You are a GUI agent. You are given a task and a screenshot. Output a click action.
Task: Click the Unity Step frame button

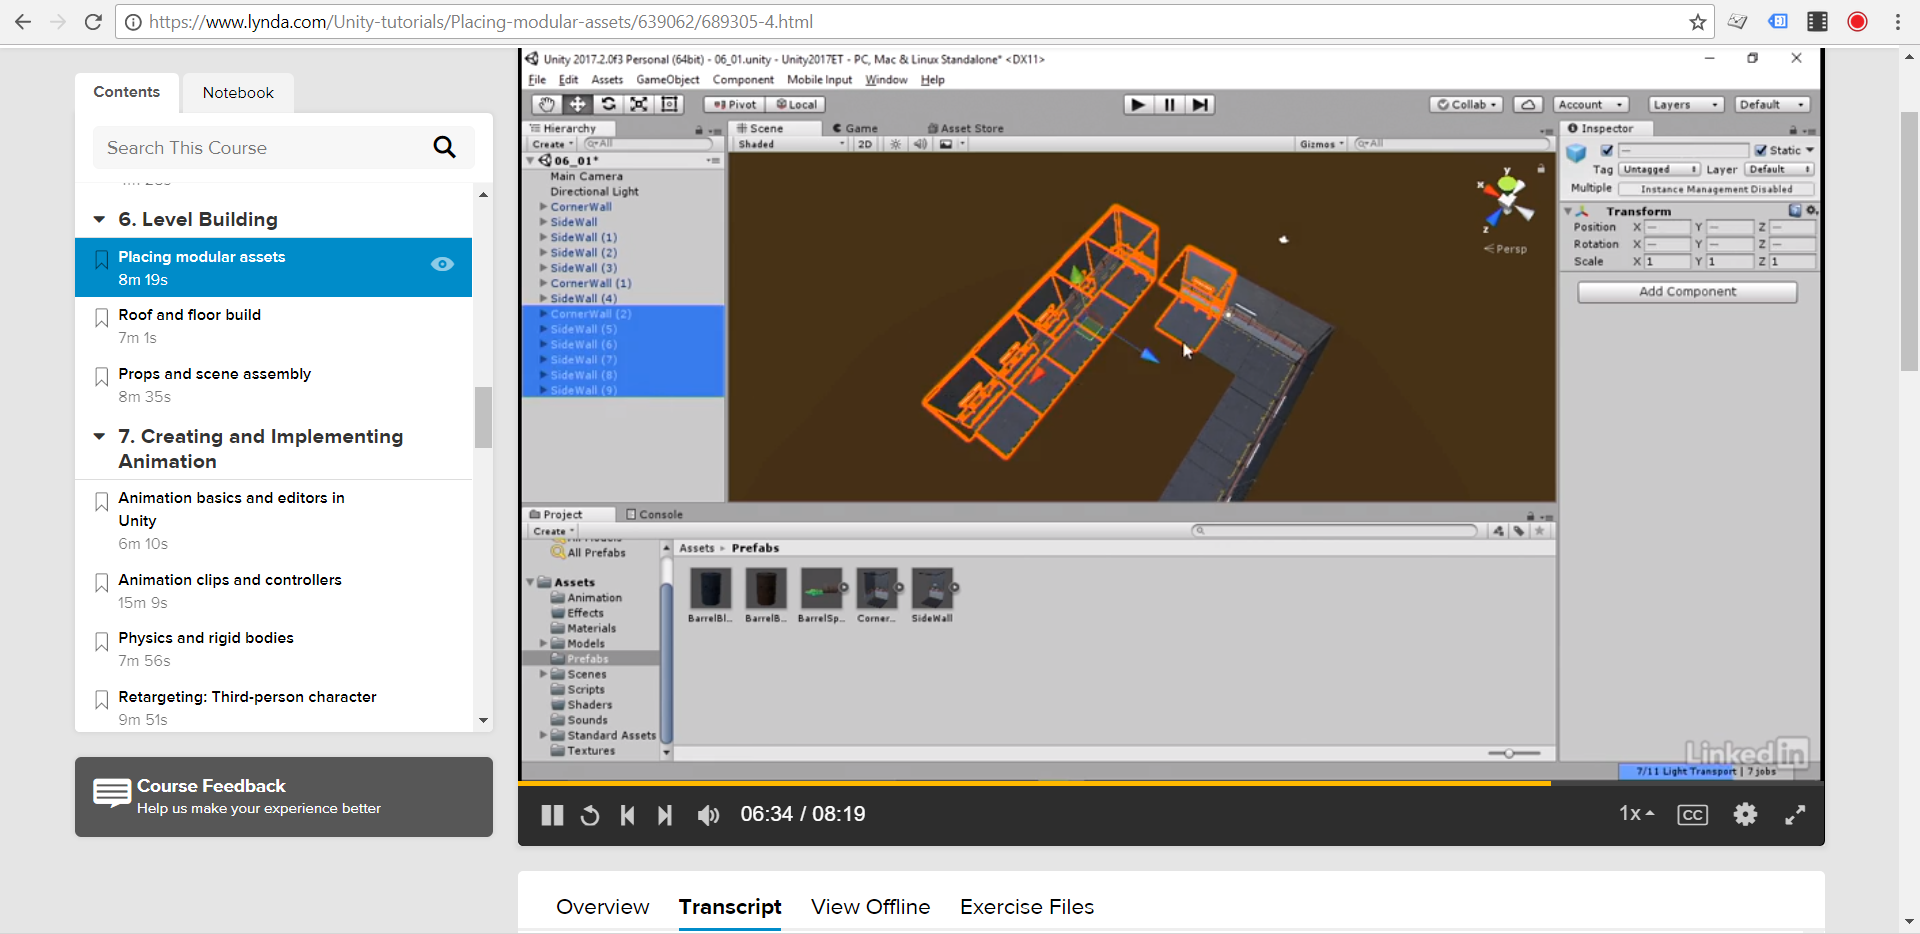pos(1200,104)
